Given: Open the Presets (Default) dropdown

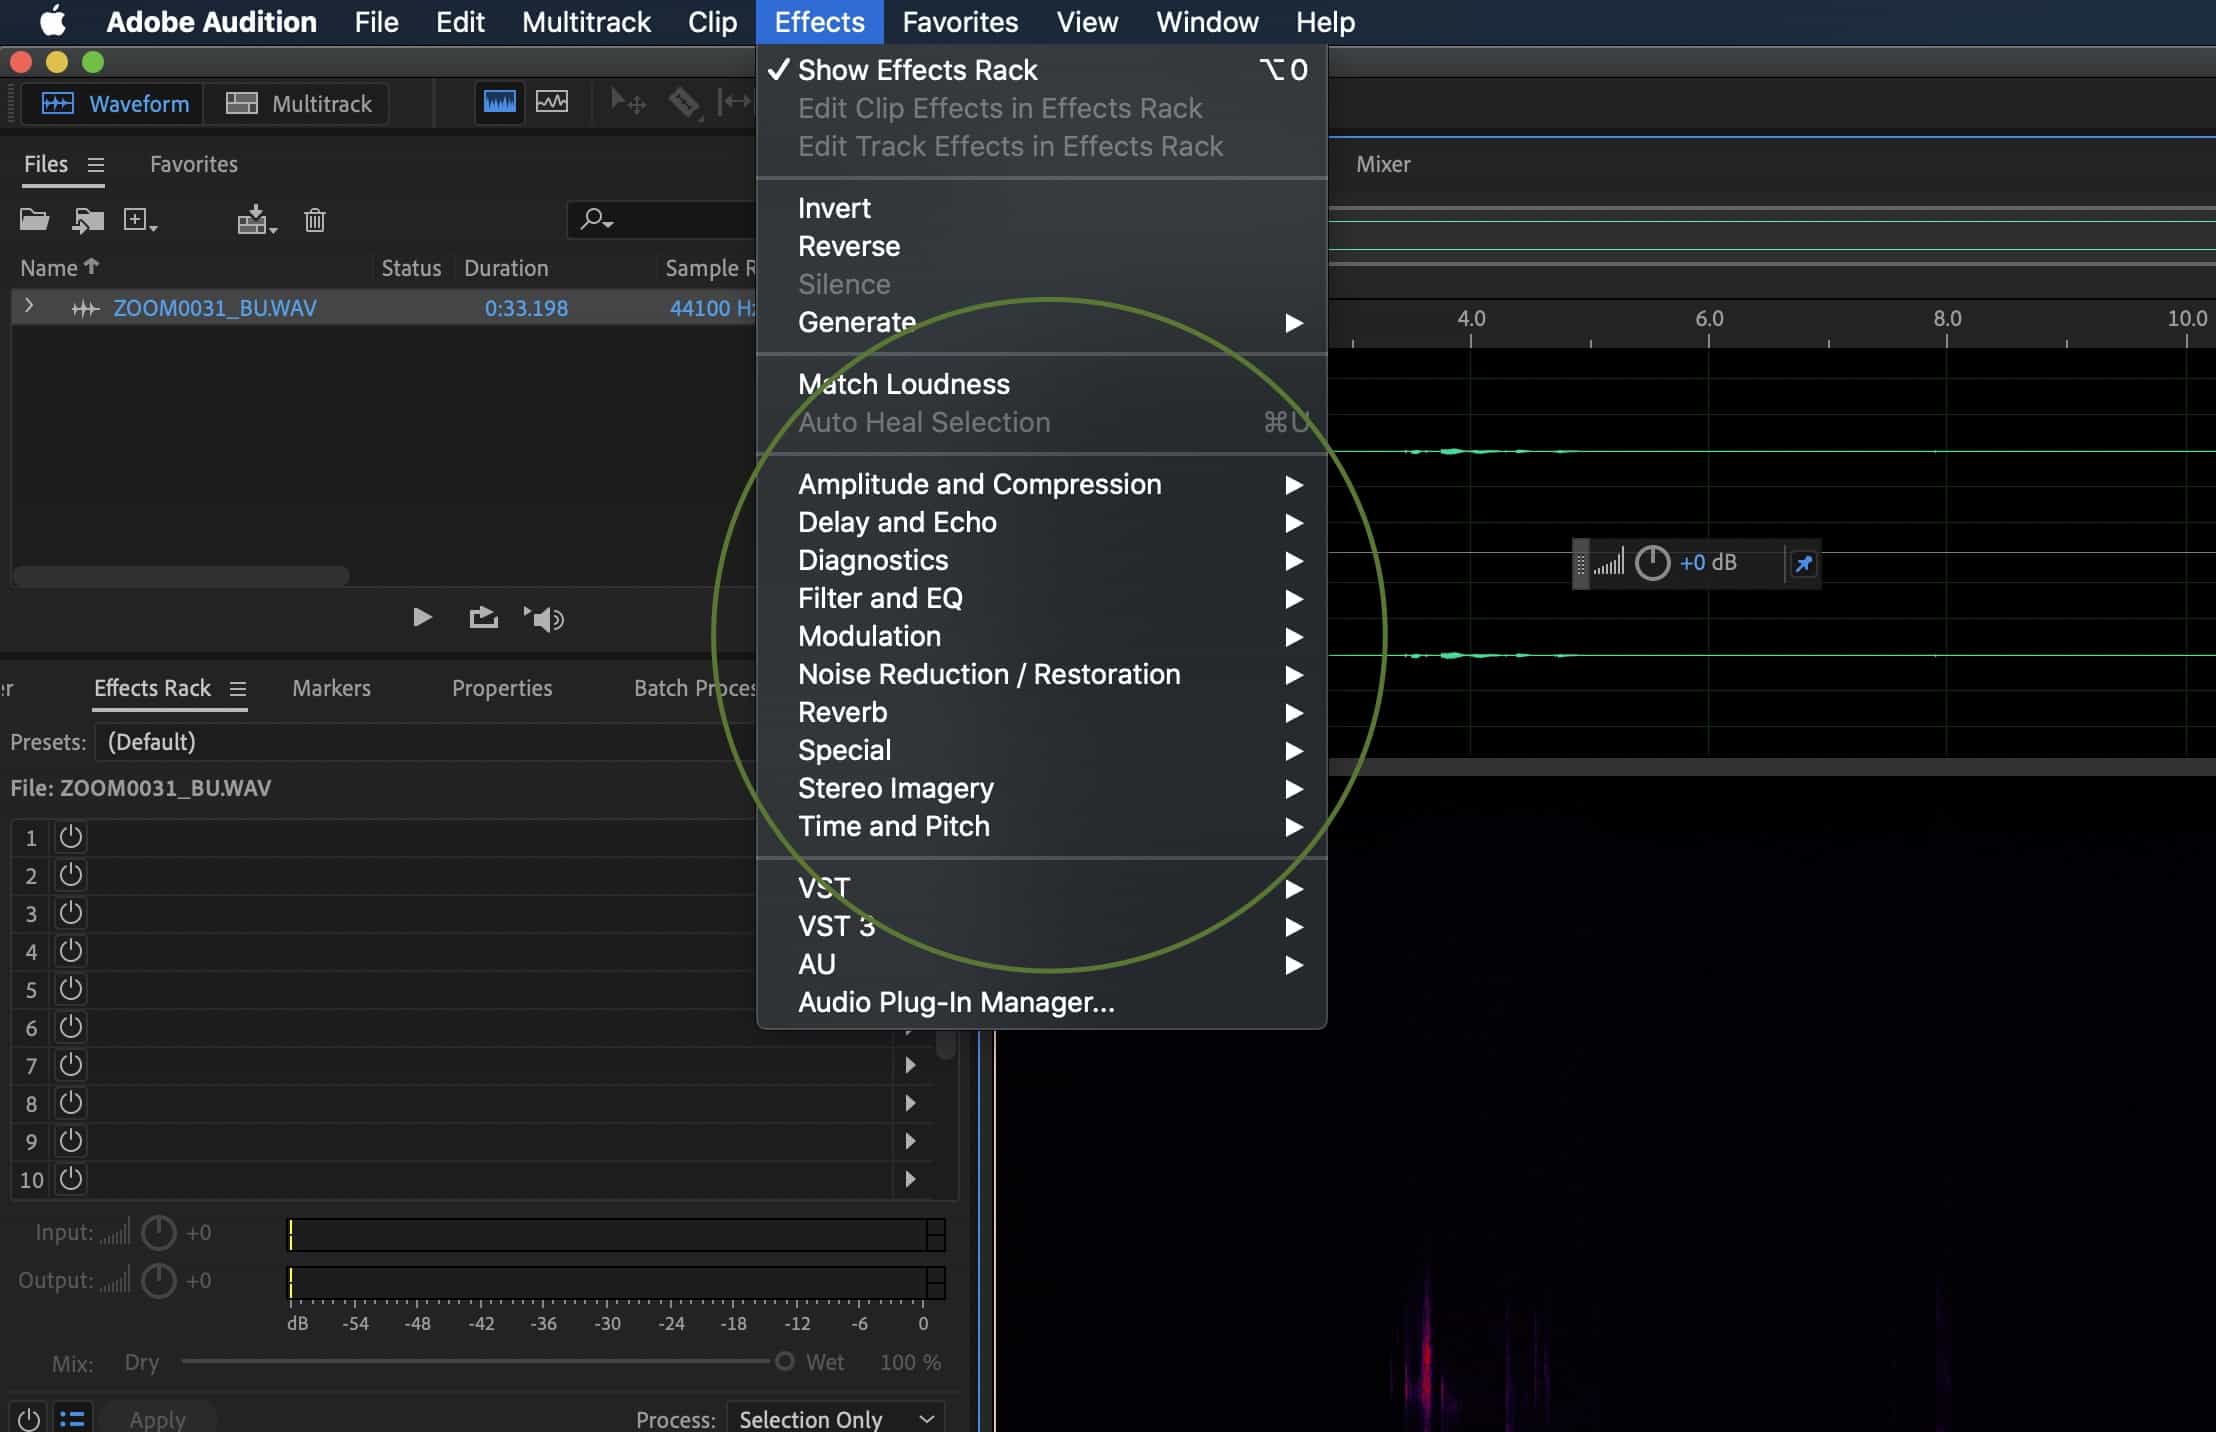Looking at the screenshot, I should [425, 742].
